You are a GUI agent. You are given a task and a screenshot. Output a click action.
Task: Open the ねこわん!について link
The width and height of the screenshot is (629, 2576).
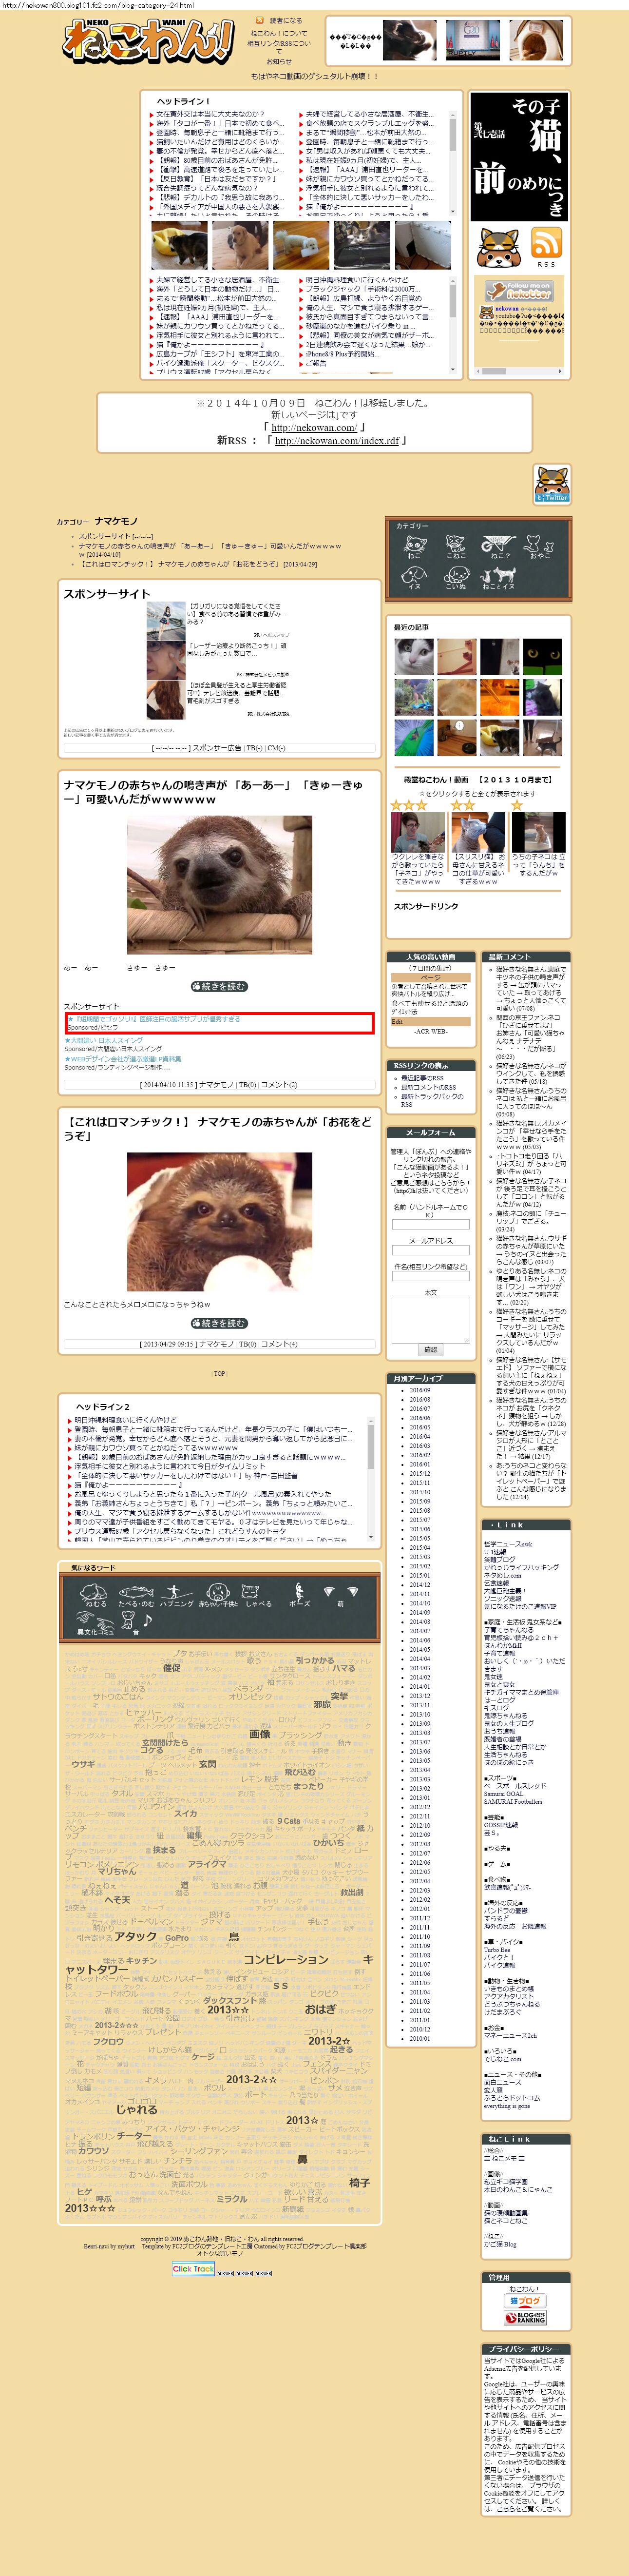click(x=279, y=33)
